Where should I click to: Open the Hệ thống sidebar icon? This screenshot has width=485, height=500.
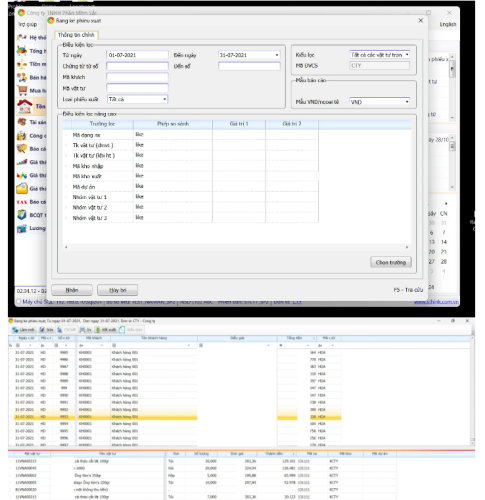click(22, 37)
